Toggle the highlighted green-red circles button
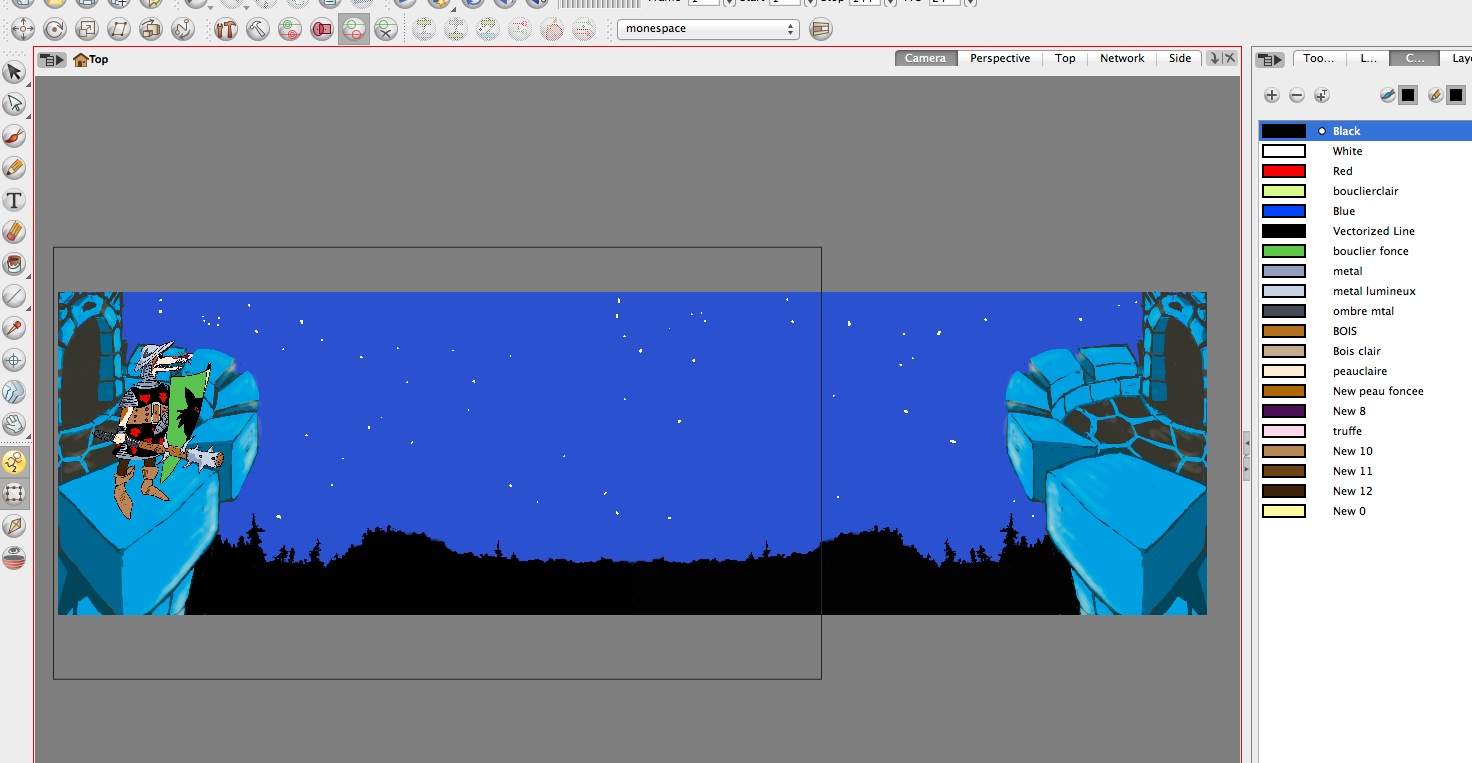 pyautogui.click(x=354, y=29)
